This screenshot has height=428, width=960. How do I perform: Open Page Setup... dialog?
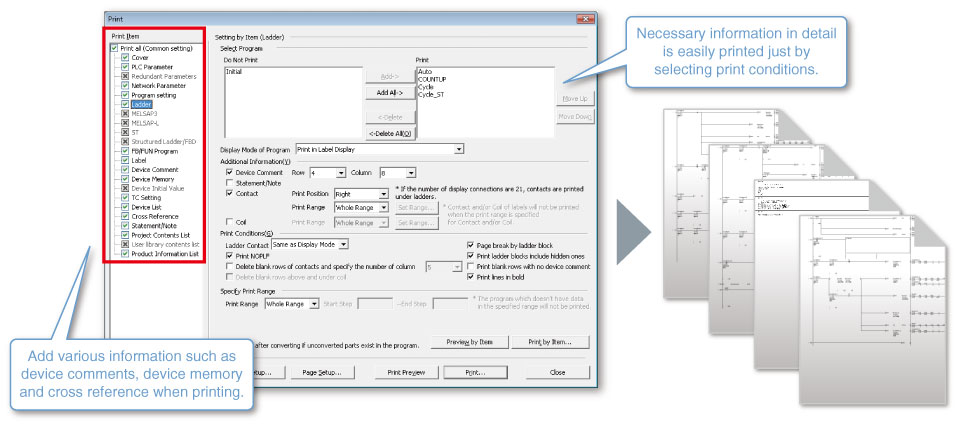point(321,372)
